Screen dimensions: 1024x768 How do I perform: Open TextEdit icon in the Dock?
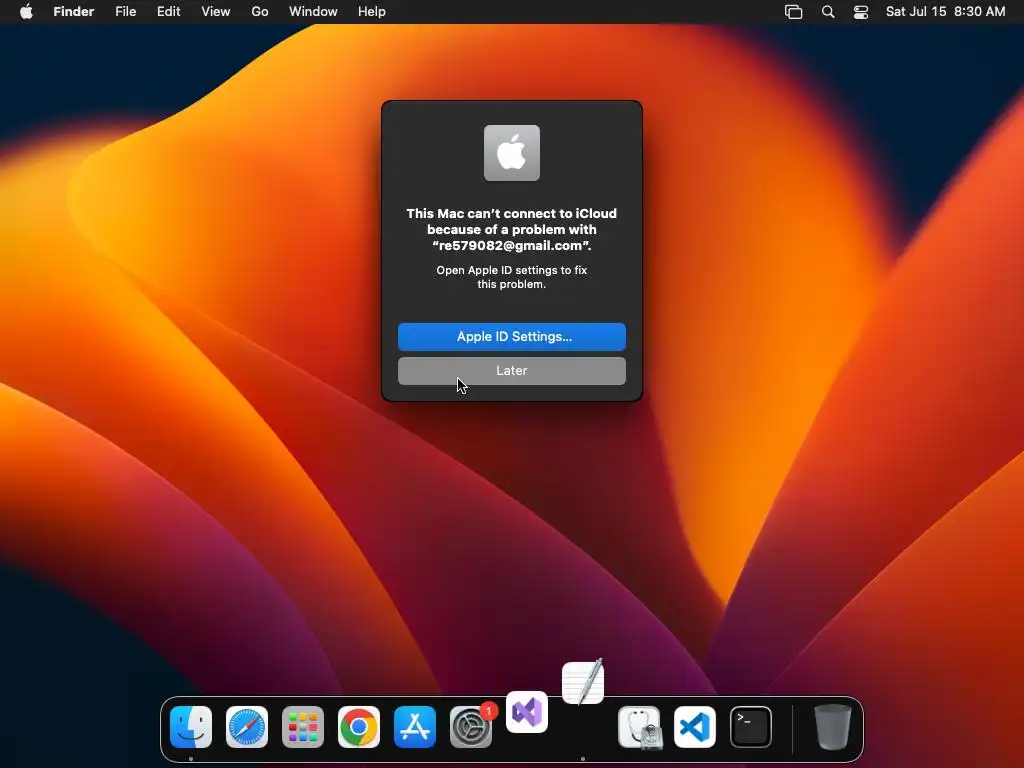click(583, 682)
